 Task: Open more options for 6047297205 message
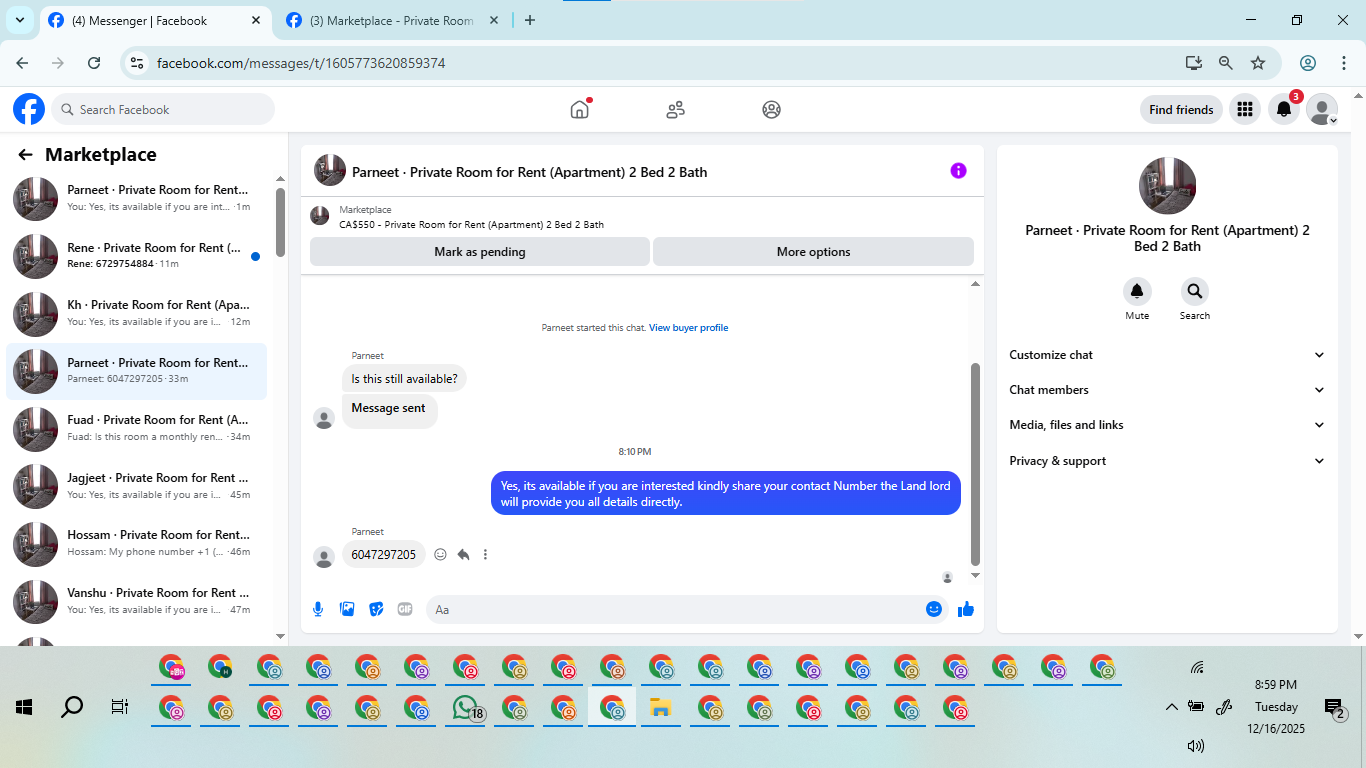pos(486,554)
